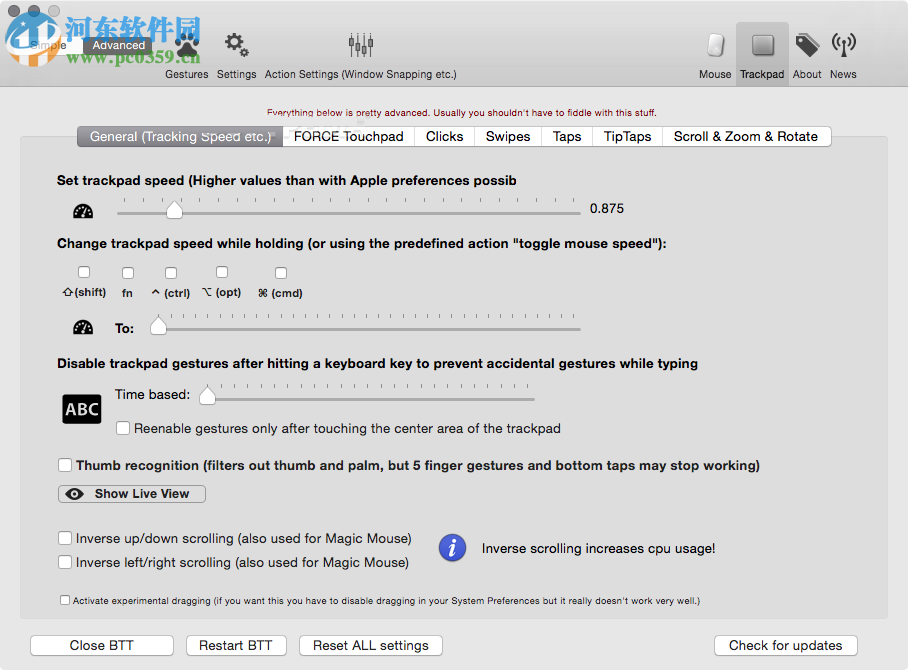The height and width of the screenshot is (670, 908).
Task: Click the trackpad speed slider handle
Action: 175,210
